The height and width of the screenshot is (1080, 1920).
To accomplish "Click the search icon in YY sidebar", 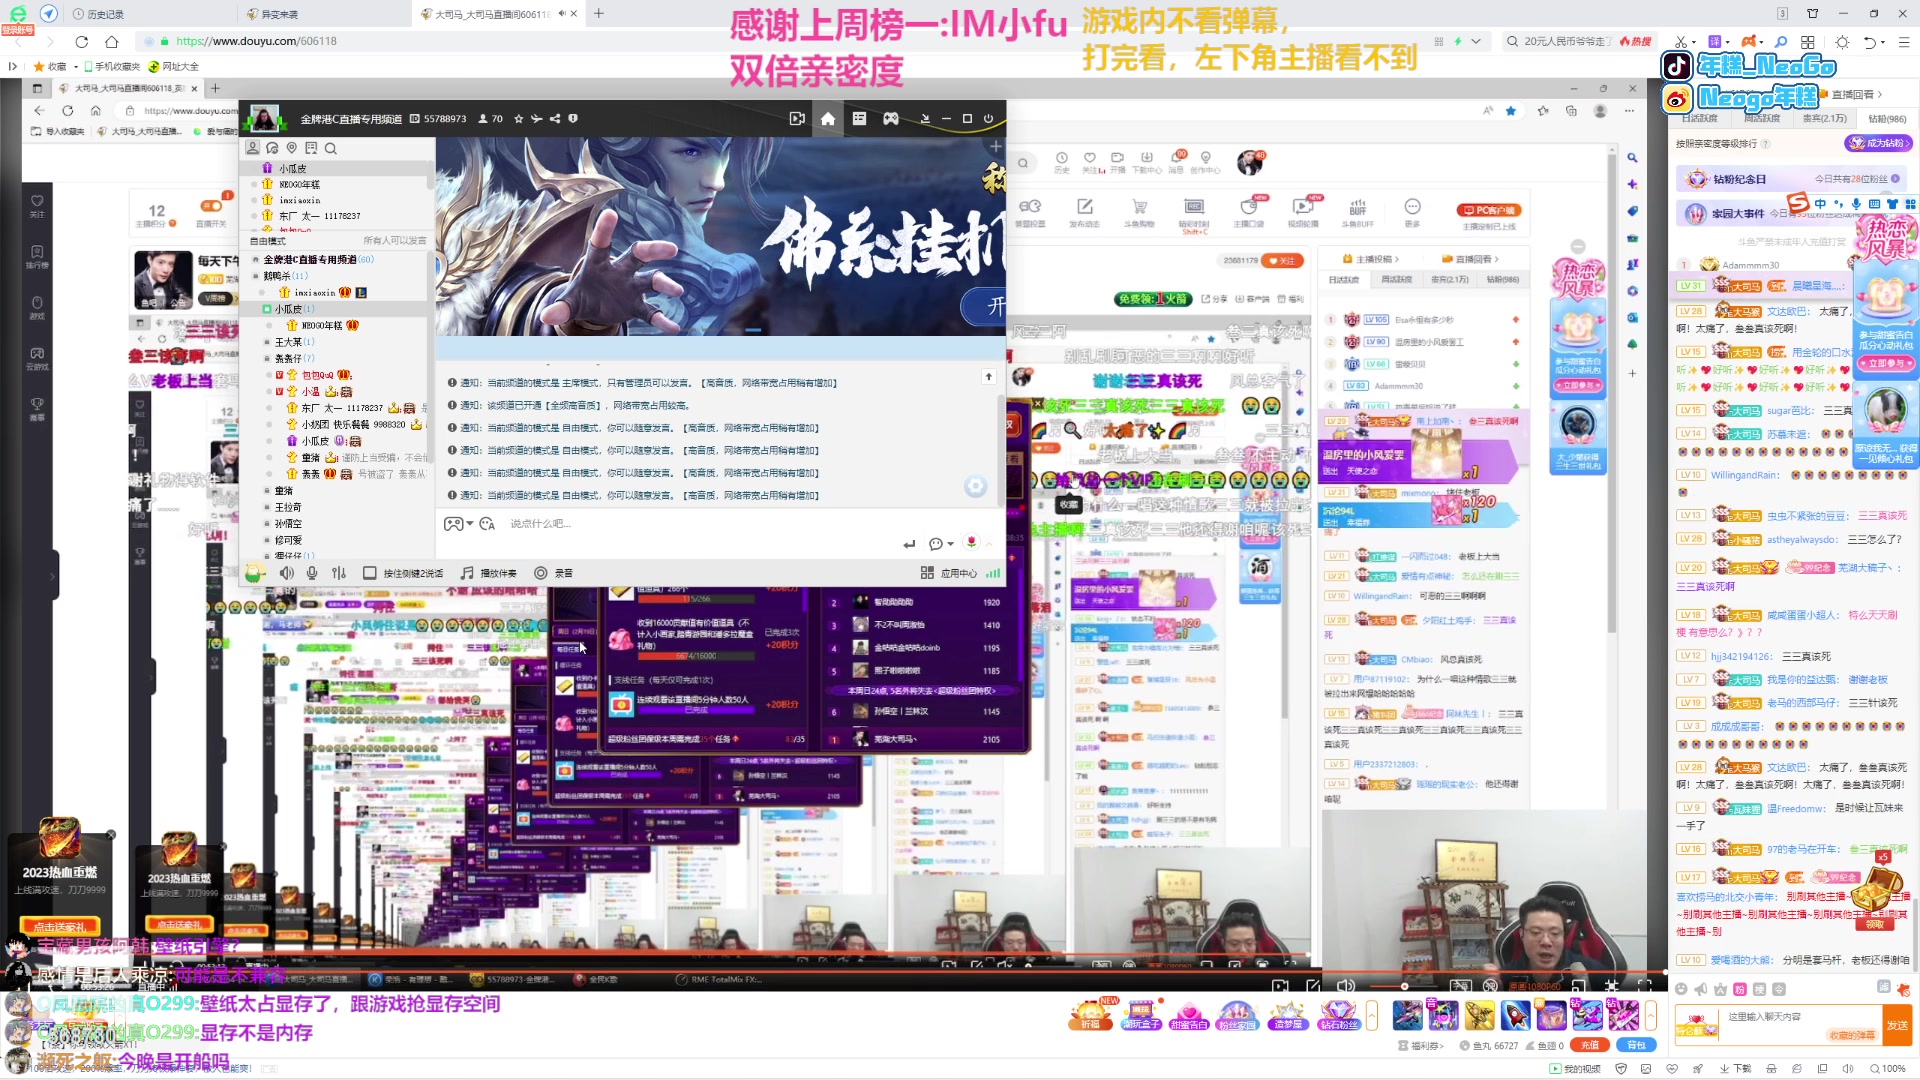I will click(x=331, y=148).
